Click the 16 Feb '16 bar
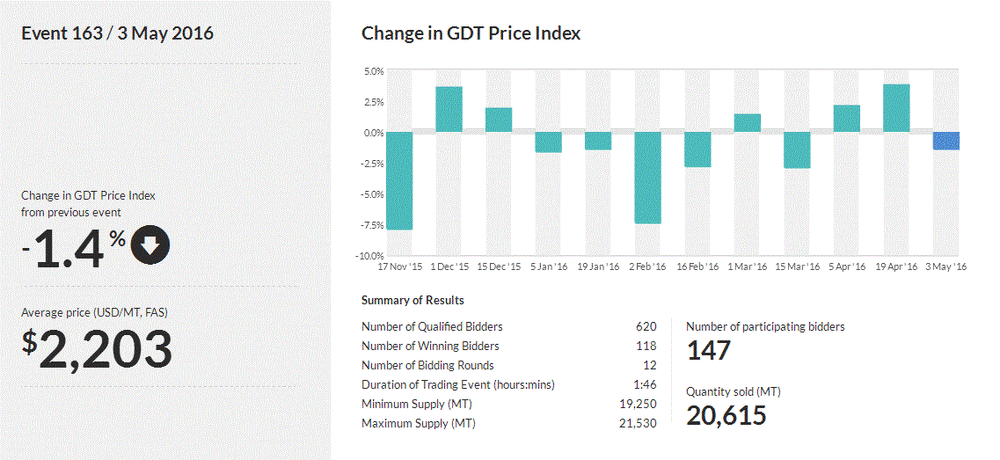The height and width of the screenshot is (460, 1000). click(x=697, y=149)
